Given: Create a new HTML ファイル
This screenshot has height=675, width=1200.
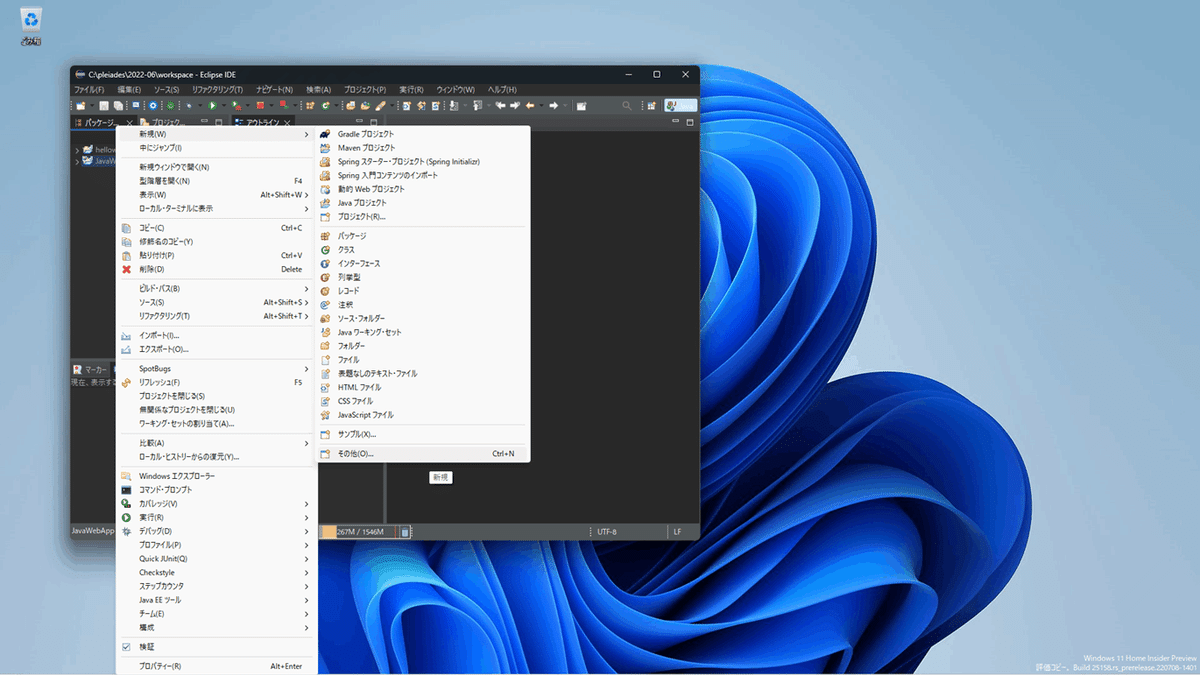Looking at the screenshot, I should pos(423,387).
